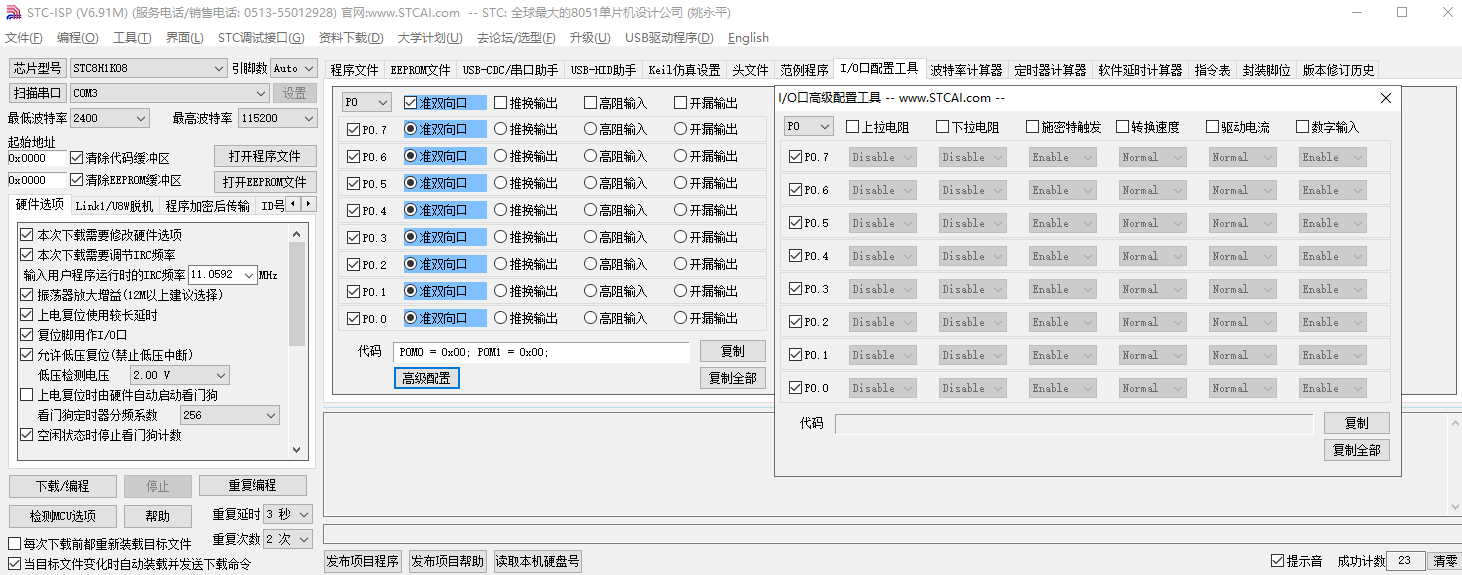This screenshot has width=1462, height=575.
Task: Close the I/O口高级配置工具 dialog
Action: (x=1385, y=98)
